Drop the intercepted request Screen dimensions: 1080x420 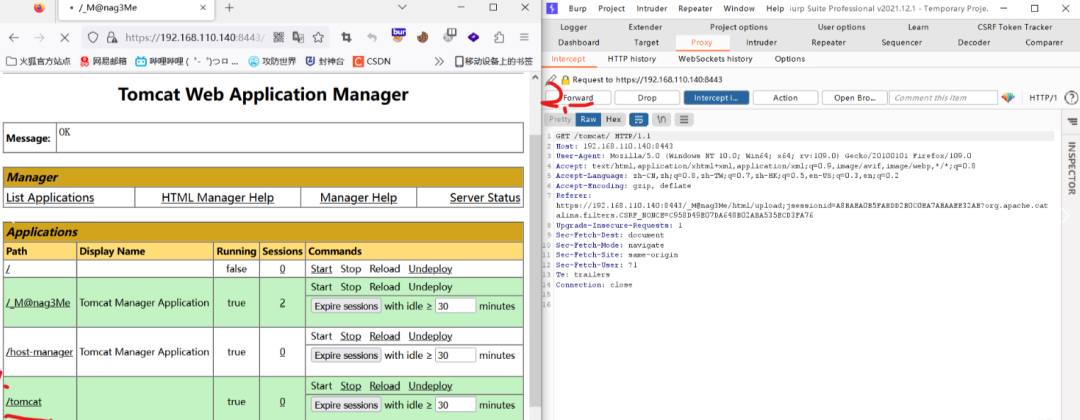pos(647,98)
